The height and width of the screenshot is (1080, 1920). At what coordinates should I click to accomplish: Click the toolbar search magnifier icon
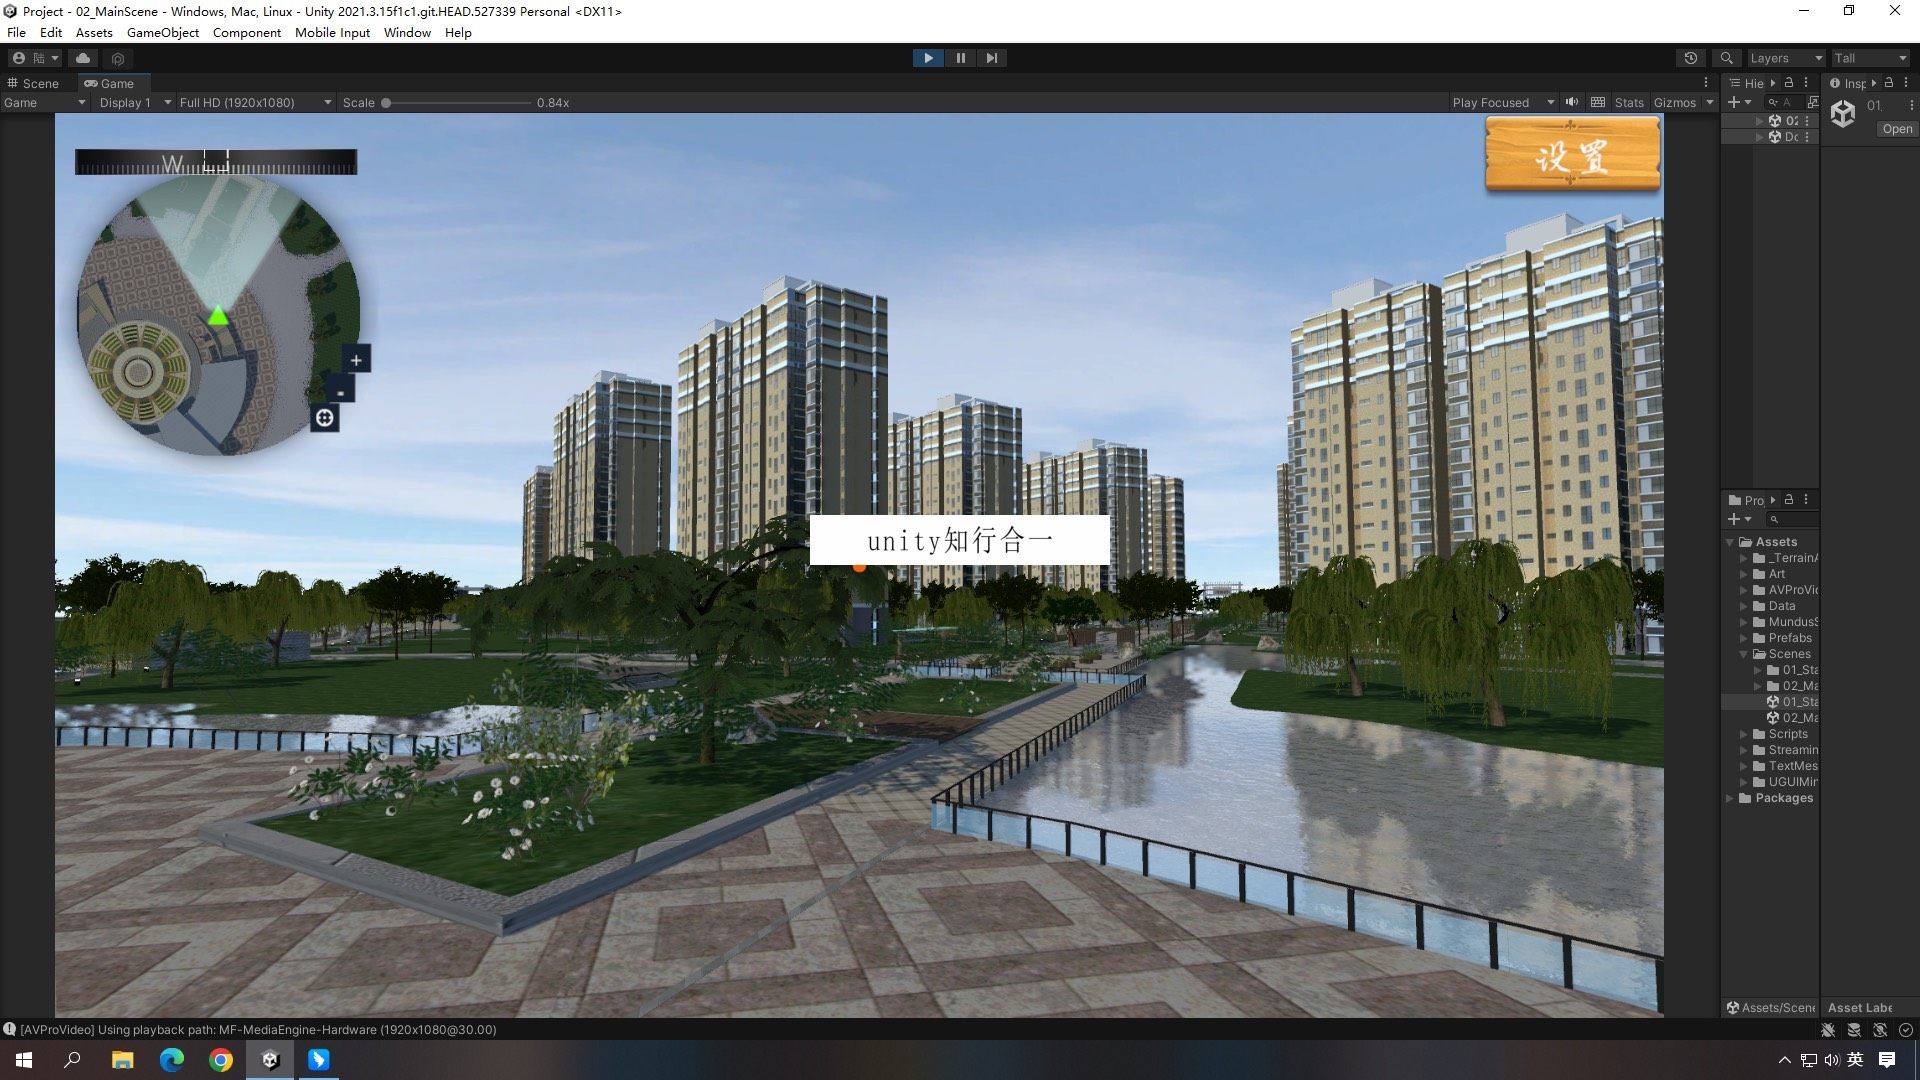(1726, 58)
